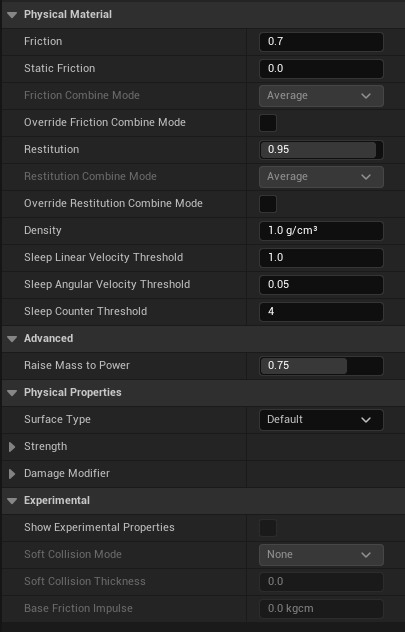Collapse the Physical Material section
This screenshot has width=405, height=632.
(12, 15)
